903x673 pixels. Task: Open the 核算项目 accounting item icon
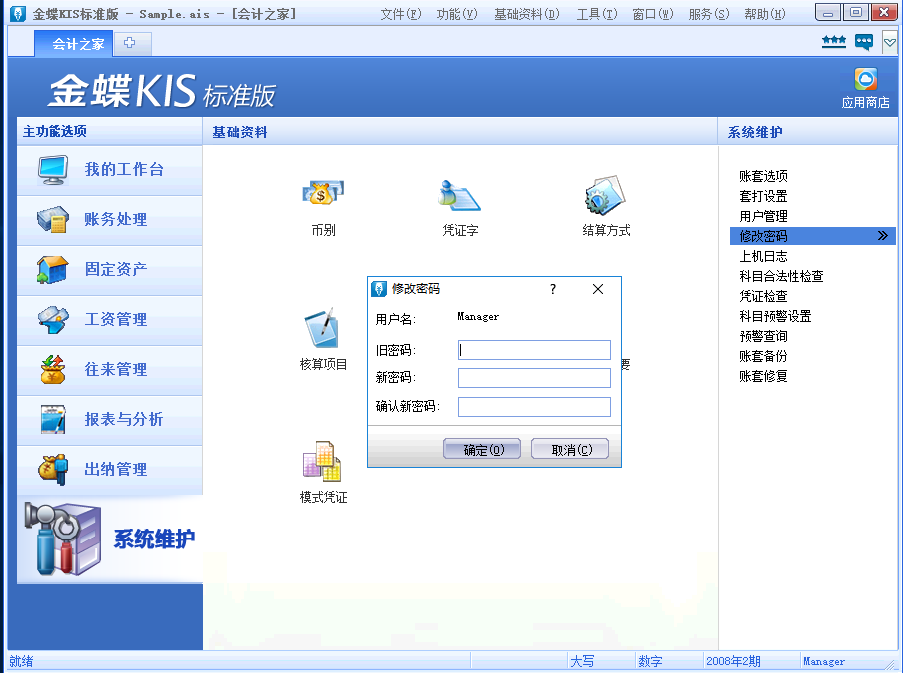[x=323, y=328]
